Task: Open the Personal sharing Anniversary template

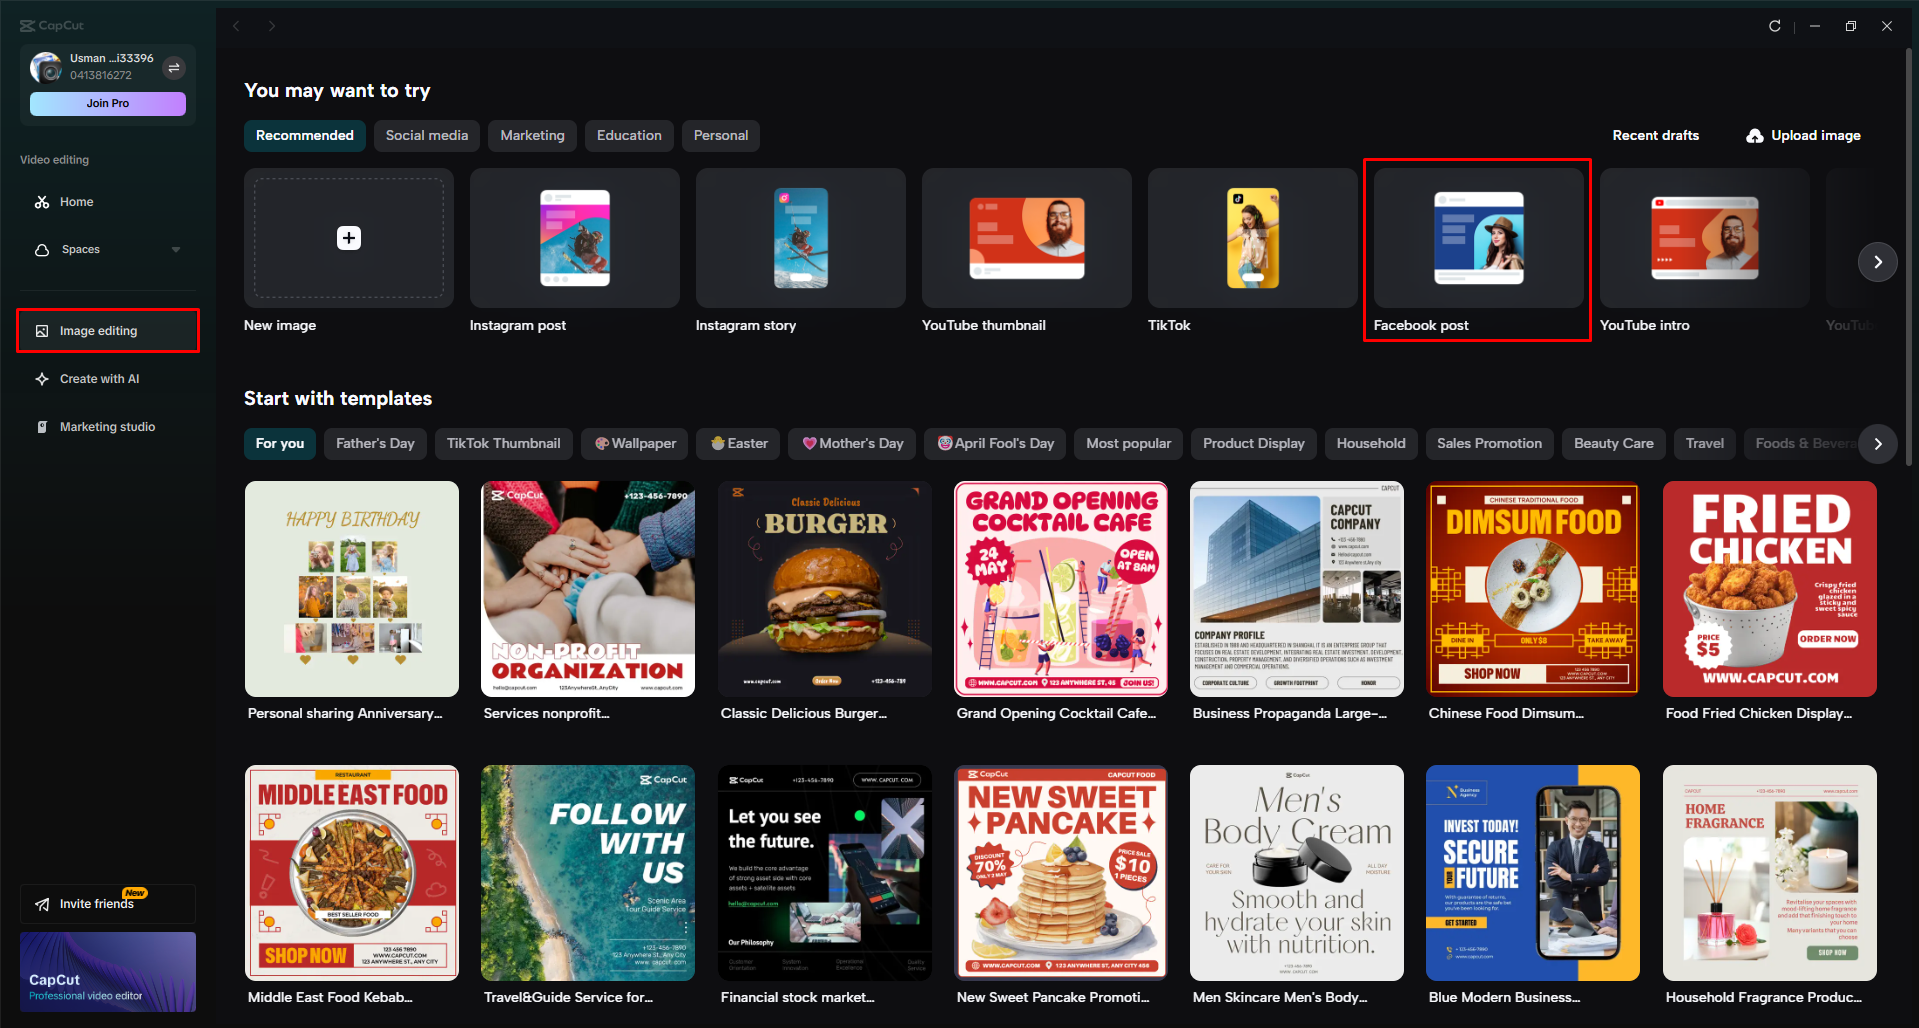Action: tap(352, 589)
